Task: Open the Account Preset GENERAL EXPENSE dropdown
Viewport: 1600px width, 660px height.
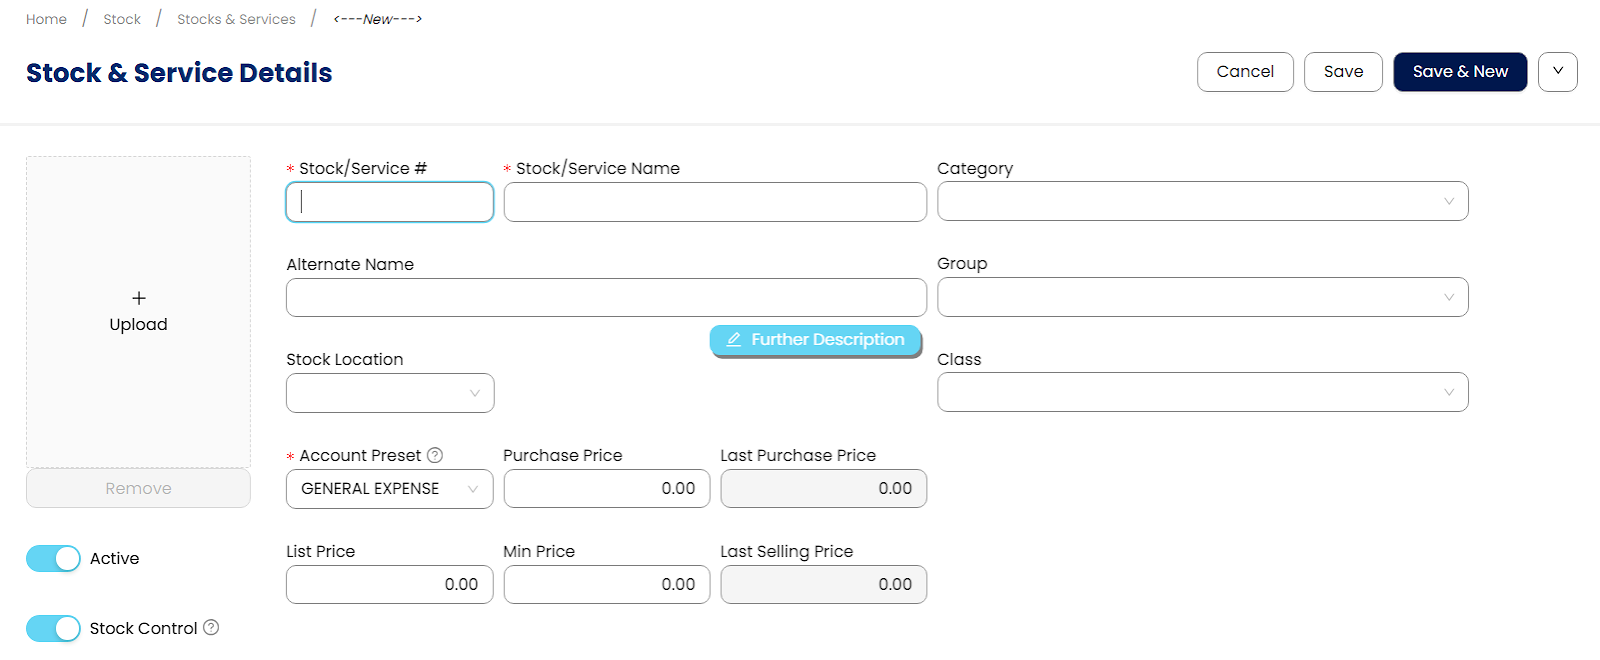Action: [390, 489]
